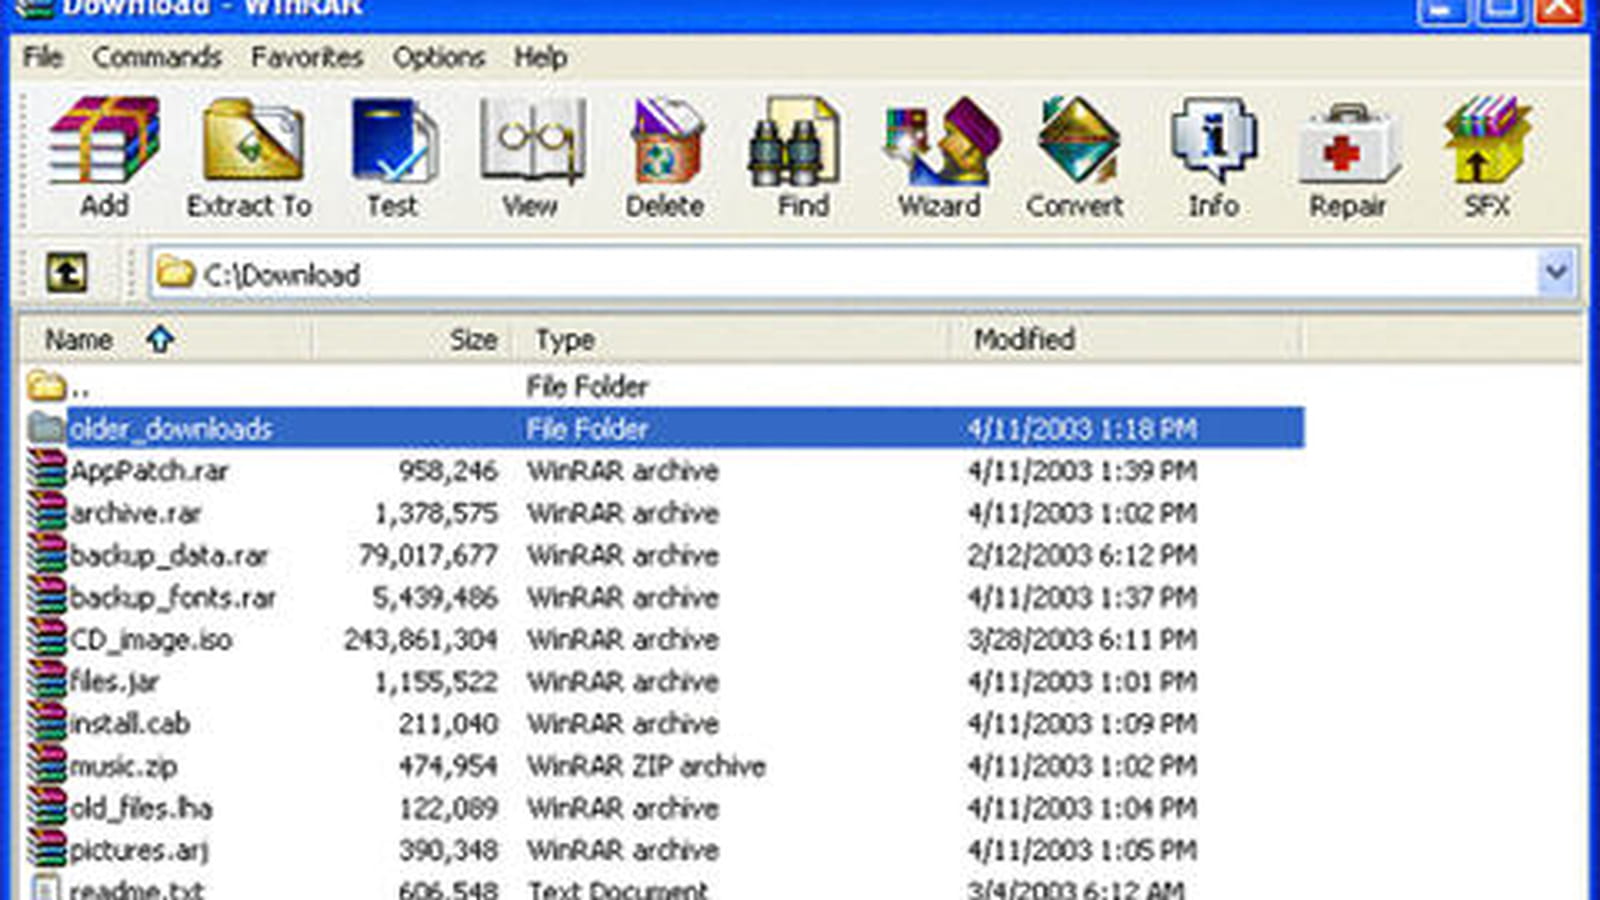The image size is (1600, 900).
Task: Click the '3/28/2003 6:11 PM' modified date
Action: 1082,639
